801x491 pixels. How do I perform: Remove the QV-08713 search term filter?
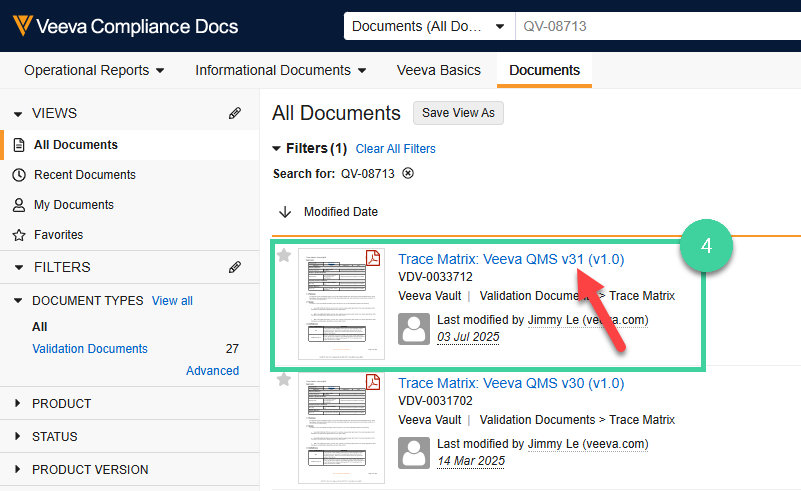pyautogui.click(x=408, y=173)
